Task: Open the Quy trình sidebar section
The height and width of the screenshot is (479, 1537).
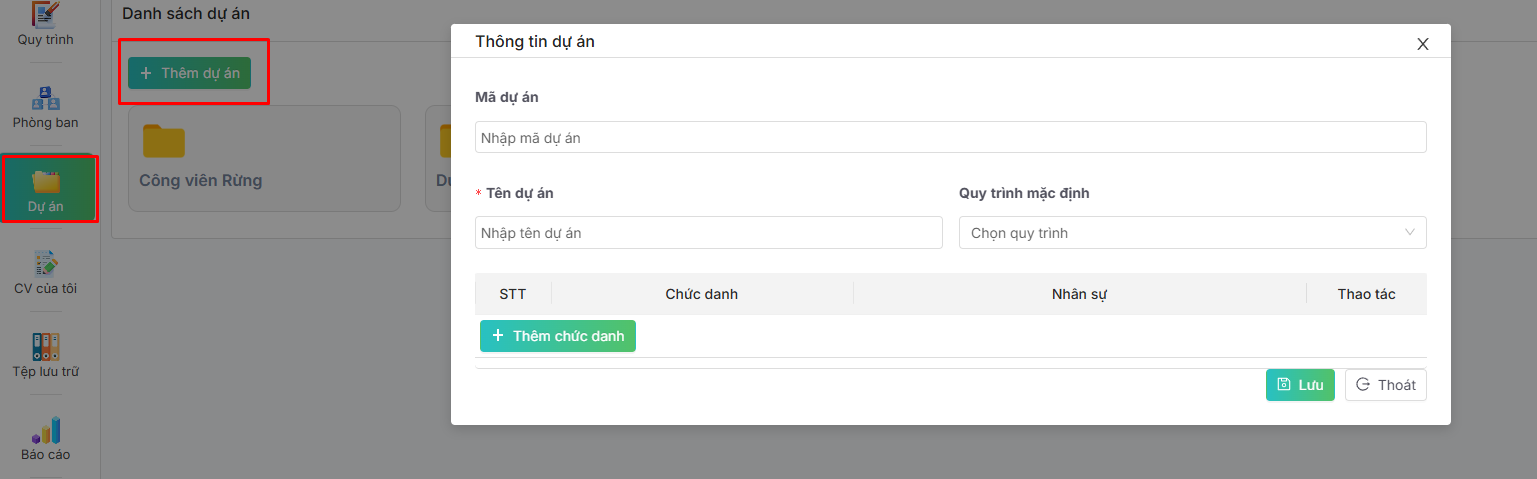Action: (x=46, y=24)
